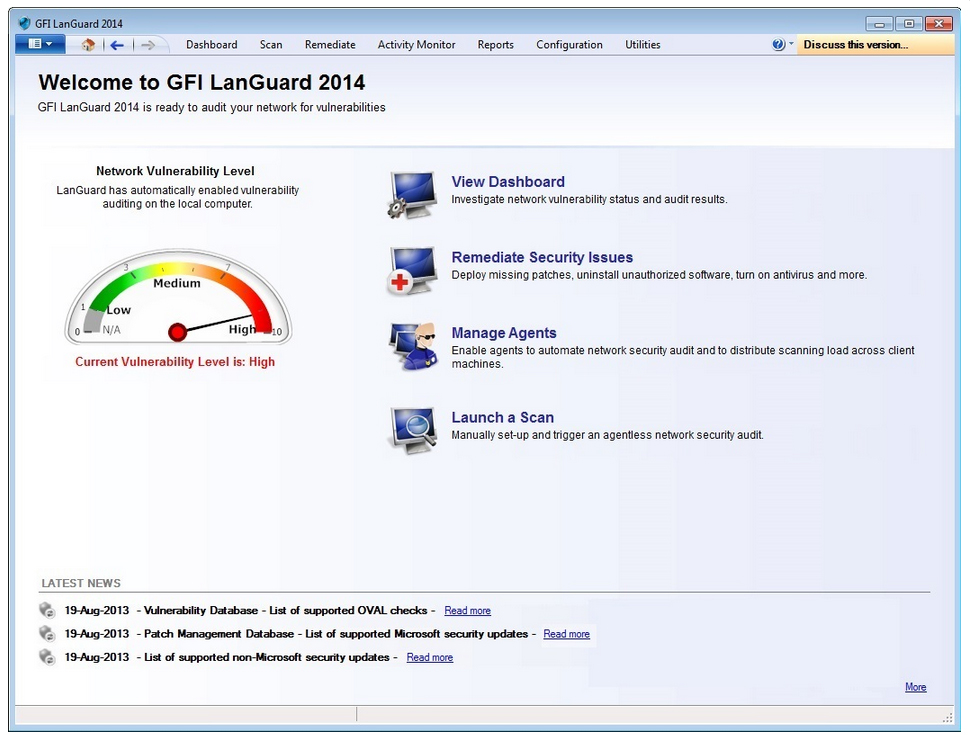Open the Remediate Security Issues link
This screenshot has height=735, width=970.
(542, 257)
